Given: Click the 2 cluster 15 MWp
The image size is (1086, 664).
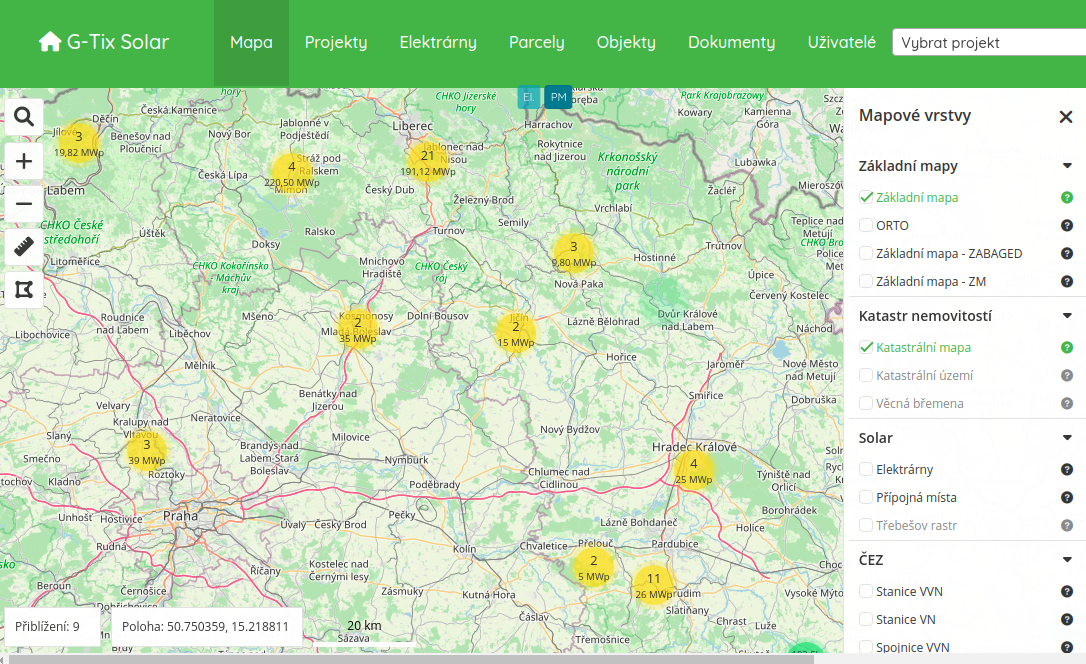Looking at the screenshot, I should 516,334.
